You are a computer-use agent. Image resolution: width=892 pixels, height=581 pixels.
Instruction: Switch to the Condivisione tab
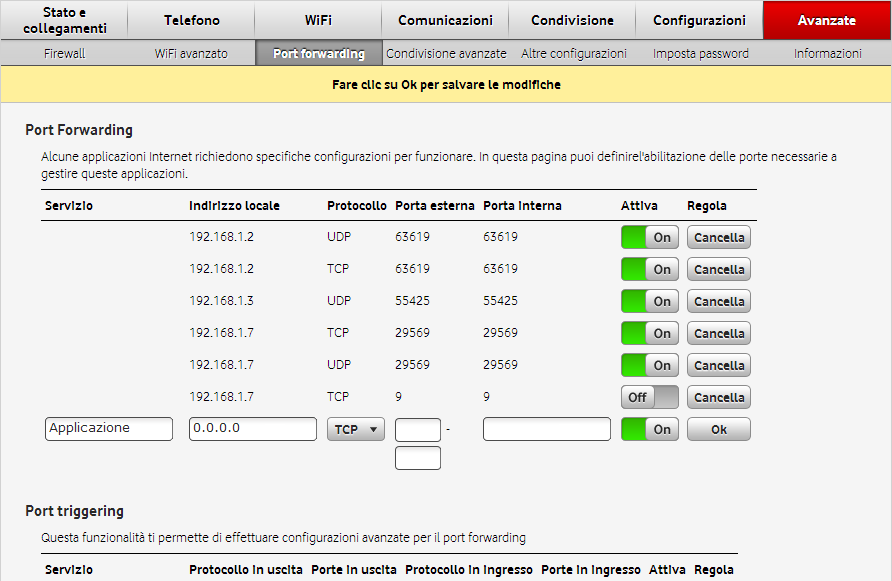[x=571, y=20]
